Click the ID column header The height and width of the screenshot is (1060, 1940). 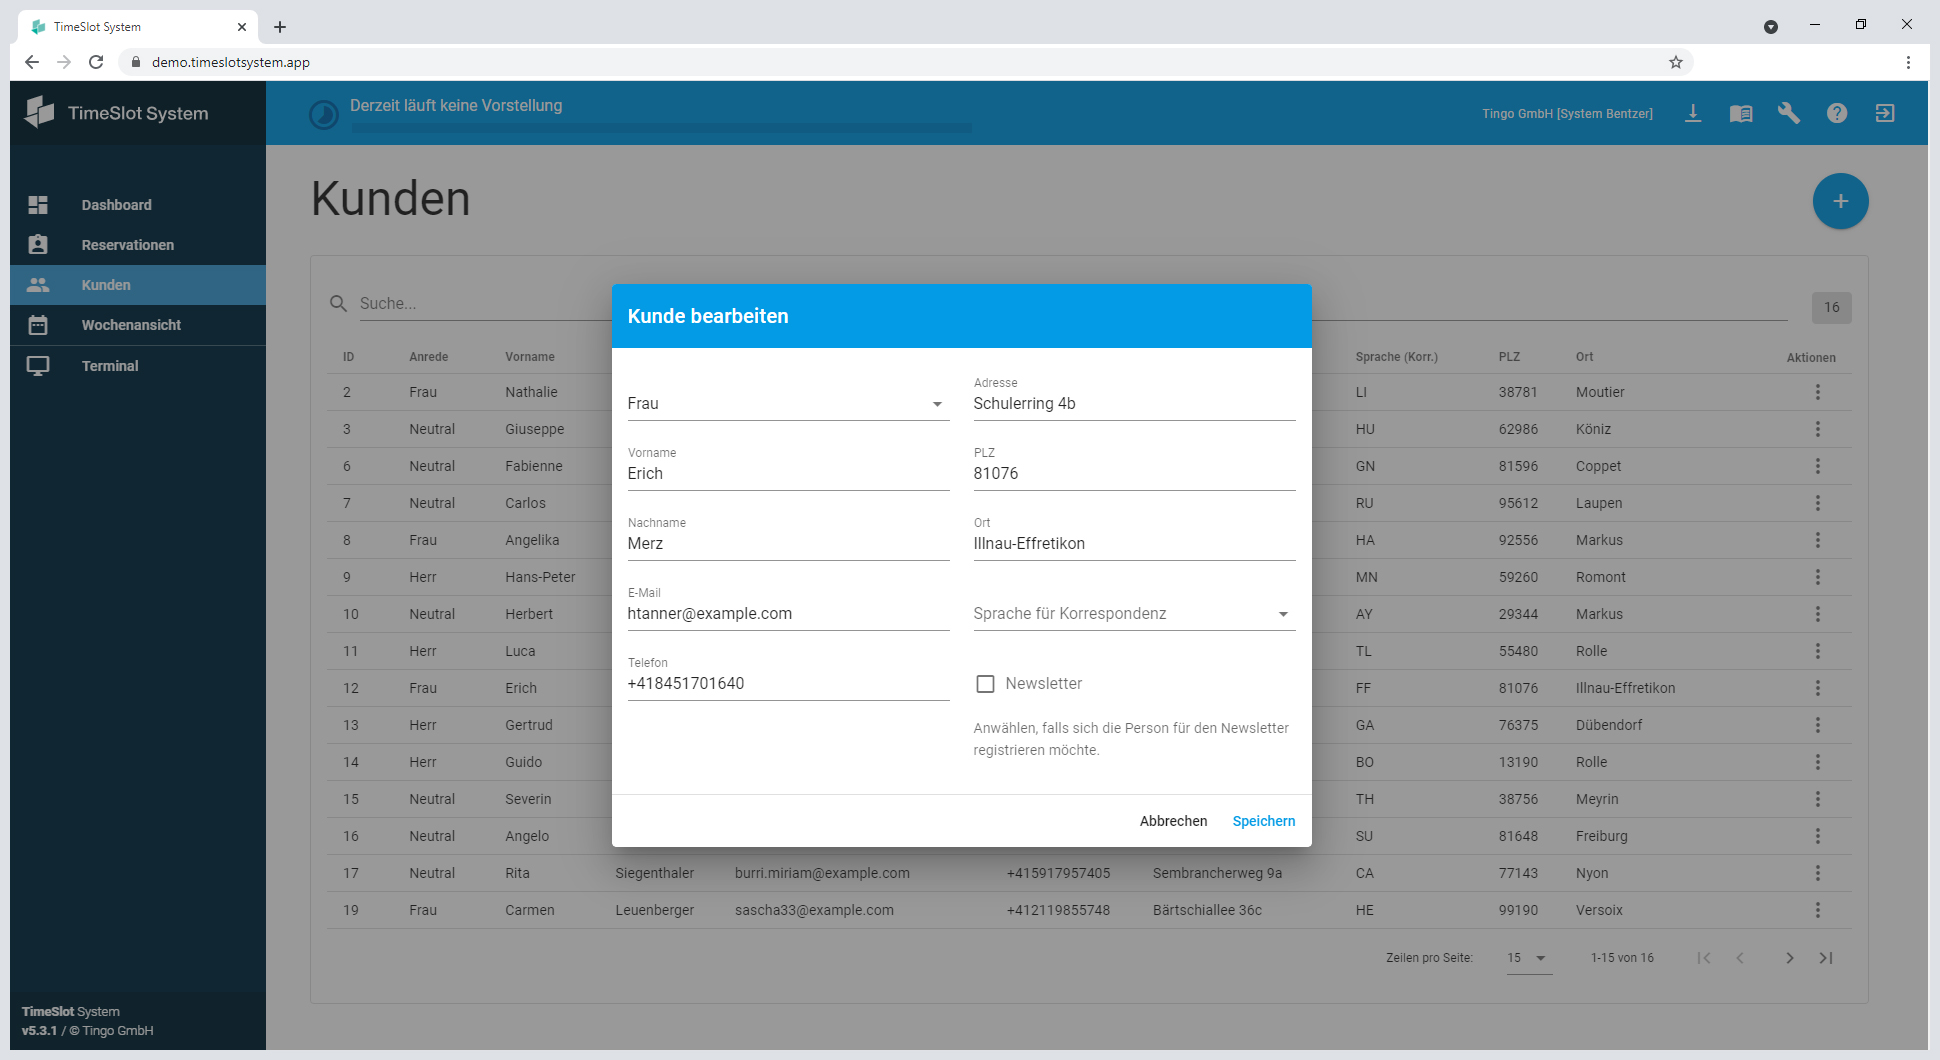[x=348, y=357]
